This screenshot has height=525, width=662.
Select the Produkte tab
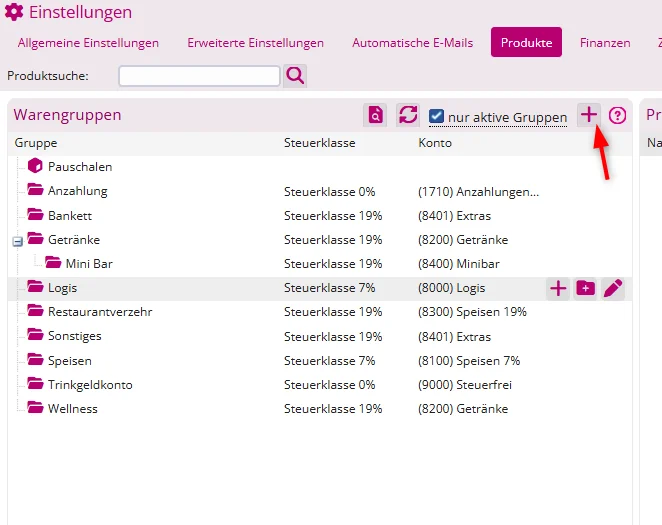(x=526, y=42)
